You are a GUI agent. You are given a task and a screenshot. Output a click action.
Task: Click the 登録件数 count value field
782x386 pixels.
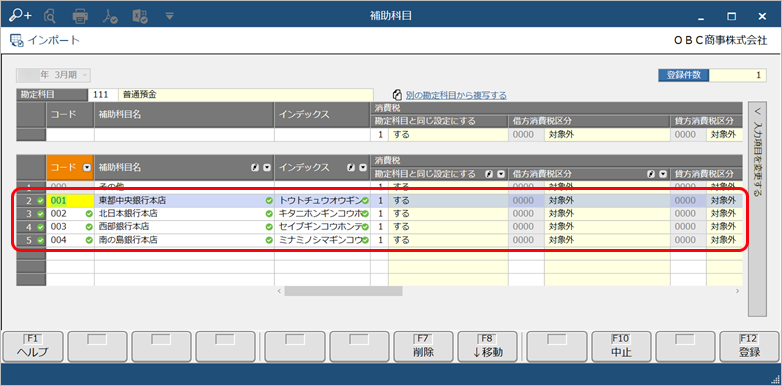pos(738,75)
